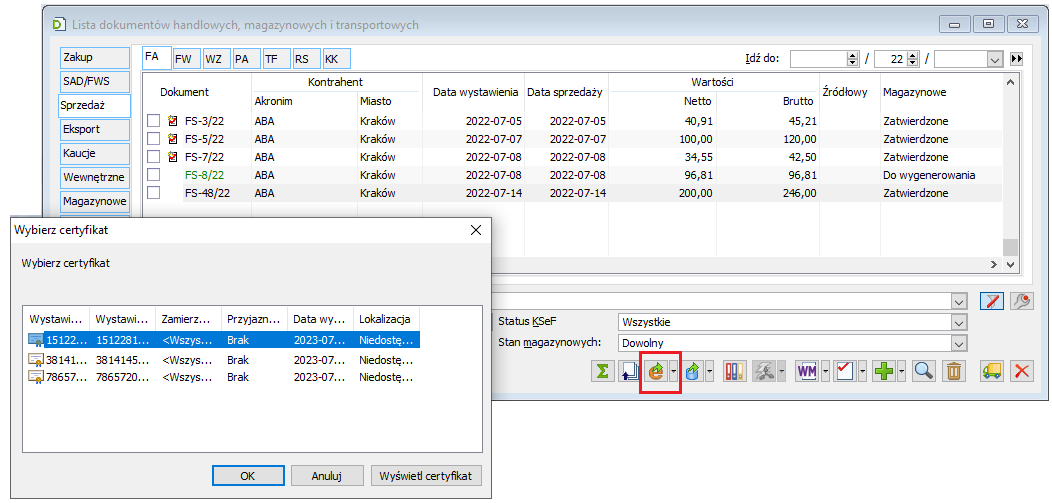Open the Eksport side tab
Screen dimensions: 1052x503
coord(94,129)
